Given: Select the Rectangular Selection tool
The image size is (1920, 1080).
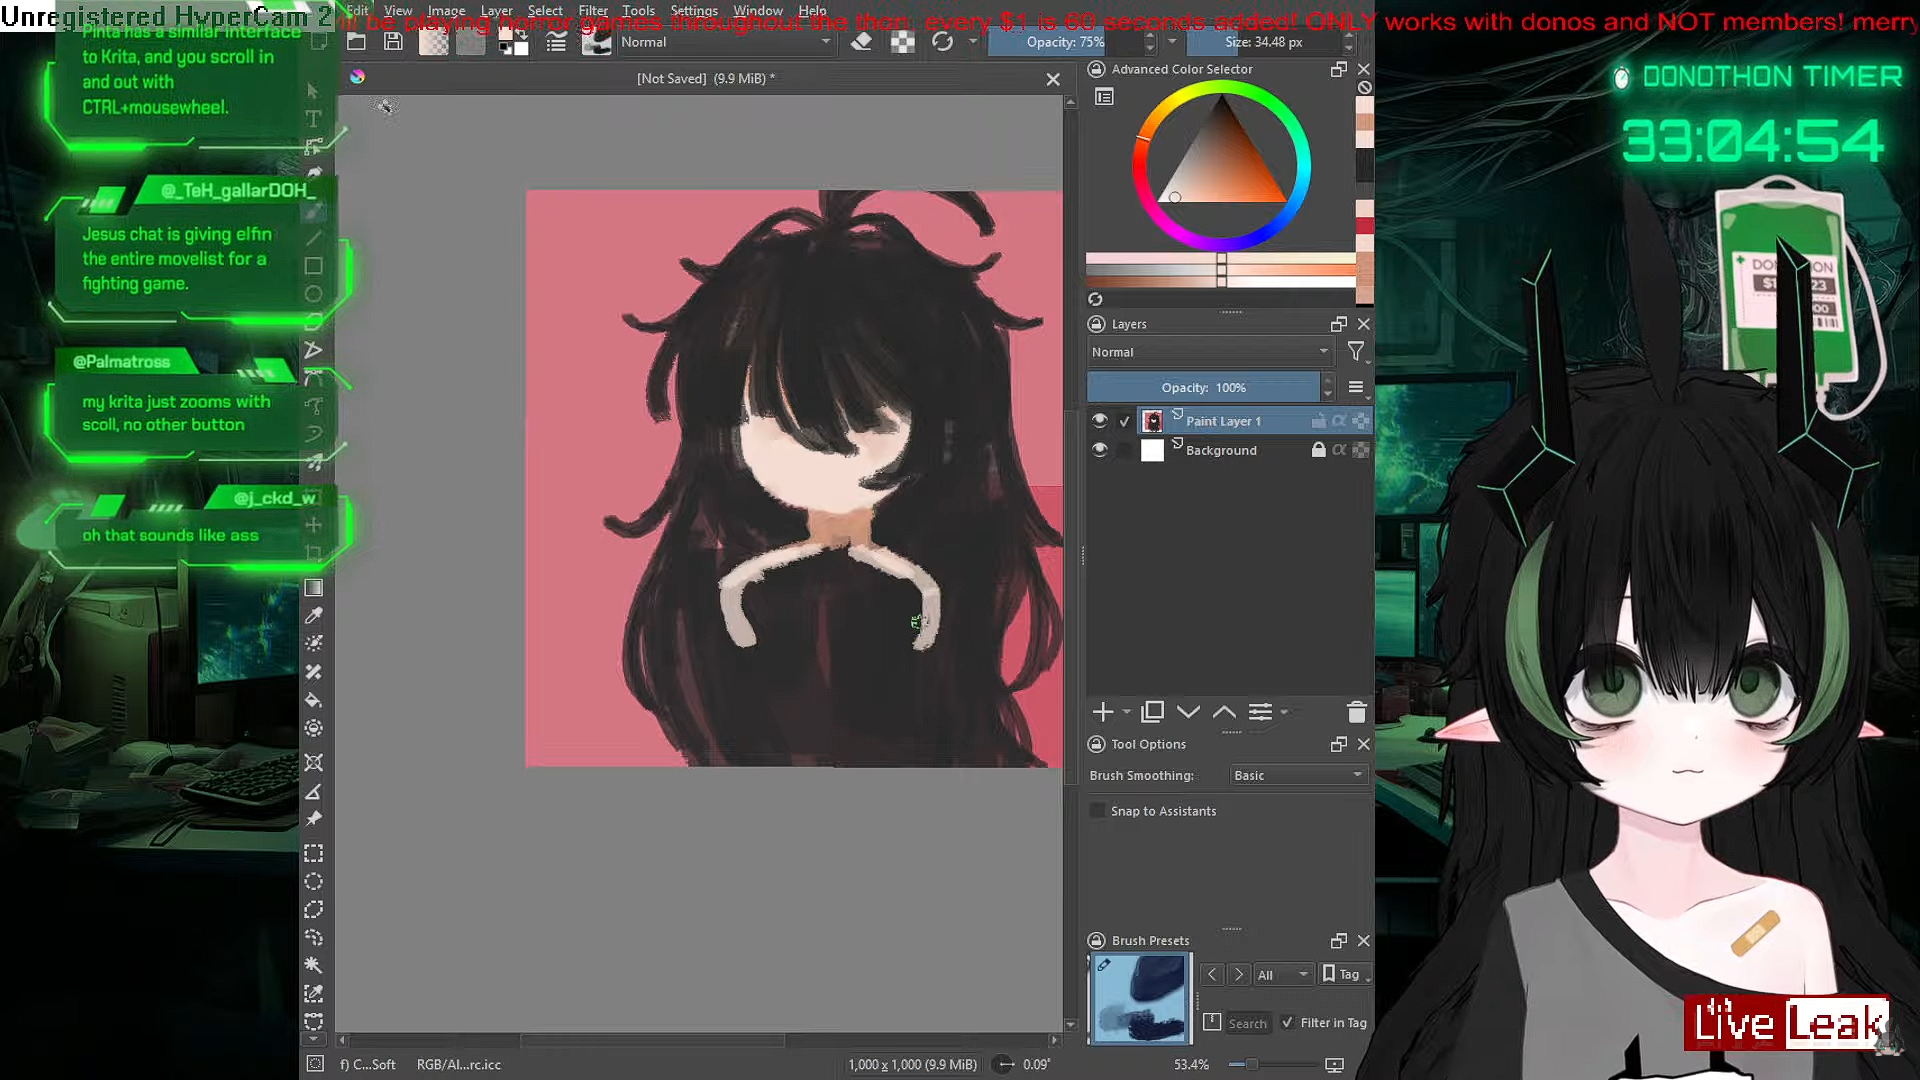Looking at the screenshot, I should coord(313,853).
